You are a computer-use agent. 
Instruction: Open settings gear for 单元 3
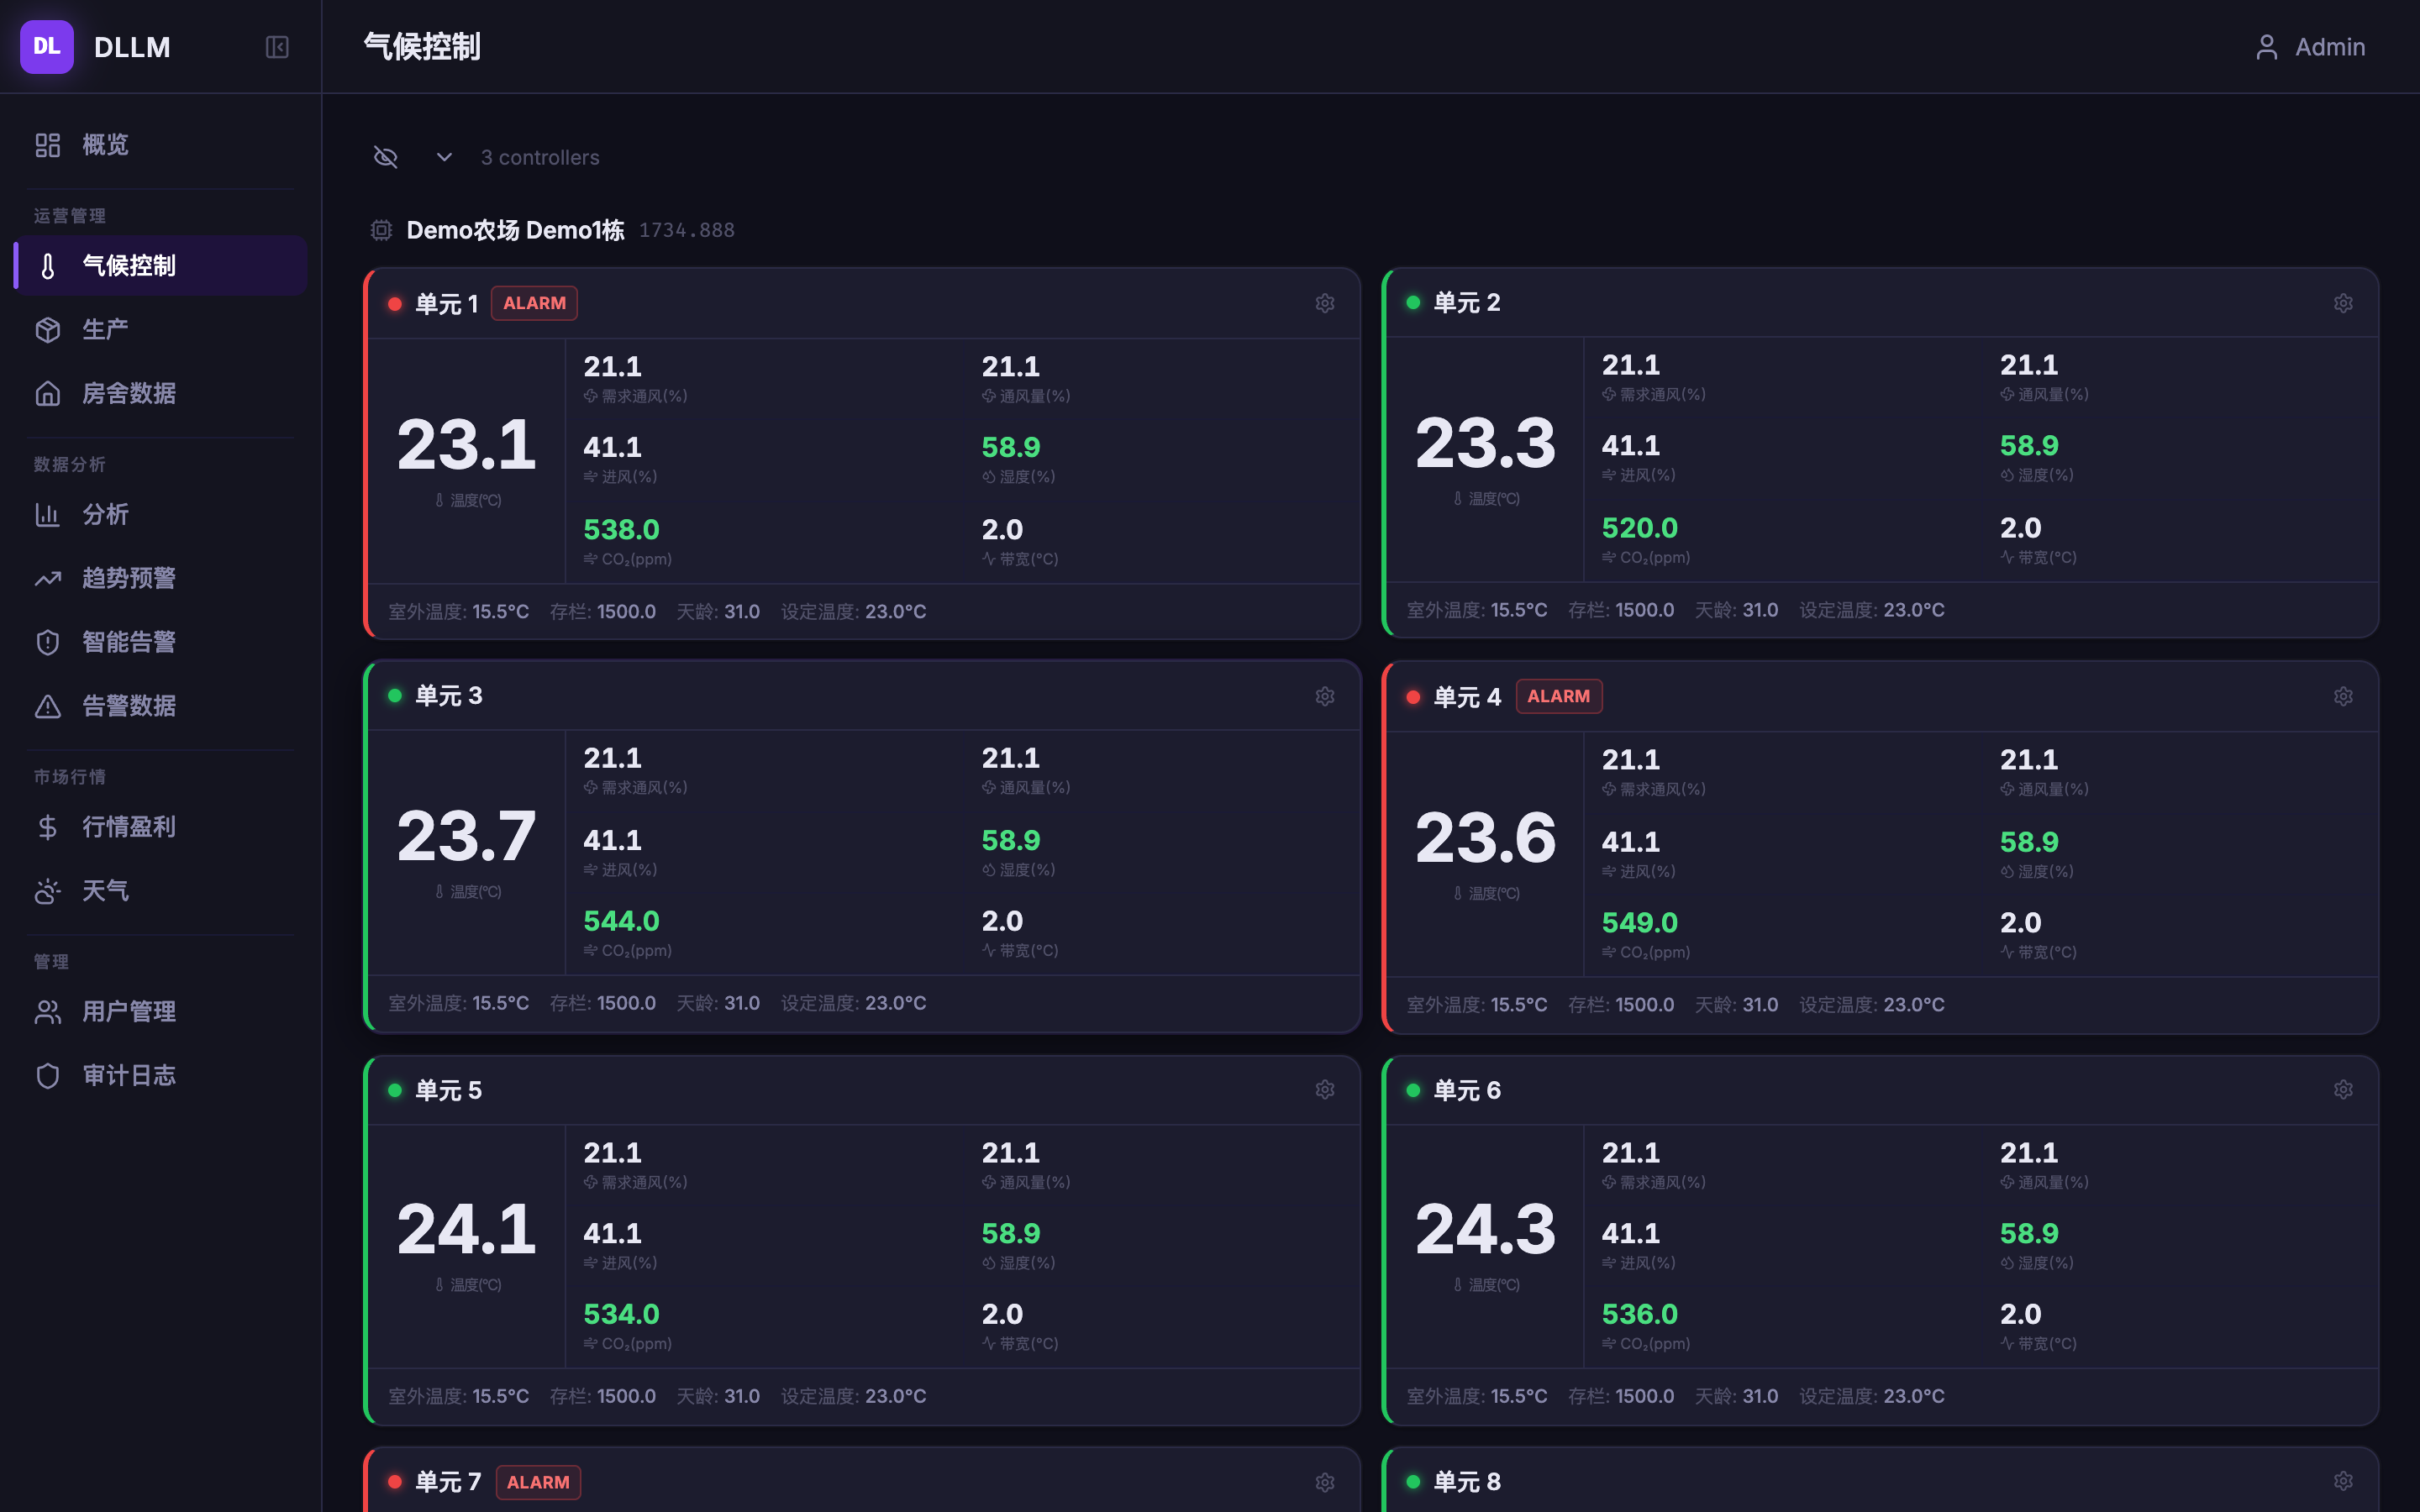pos(1325,696)
